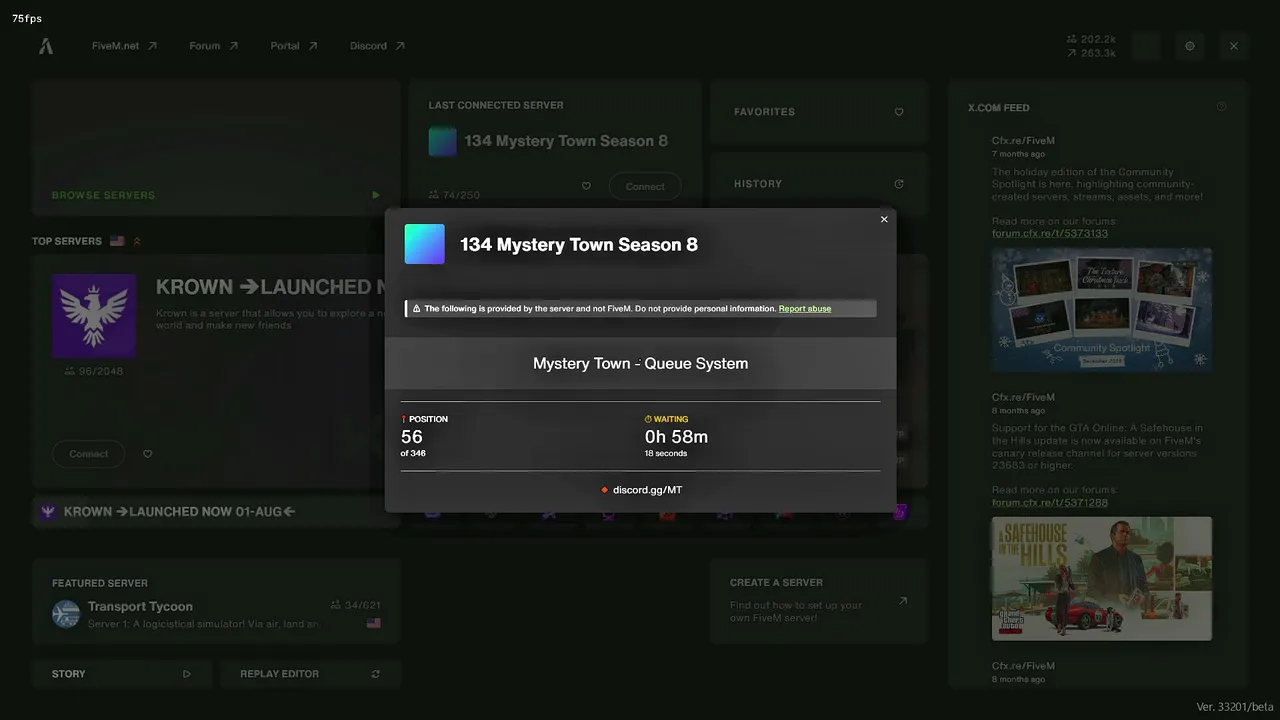Image resolution: width=1280 pixels, height=720 pixels.
Task: Click the Transport Tycoon server icon
Action: (x=66, y=614)
